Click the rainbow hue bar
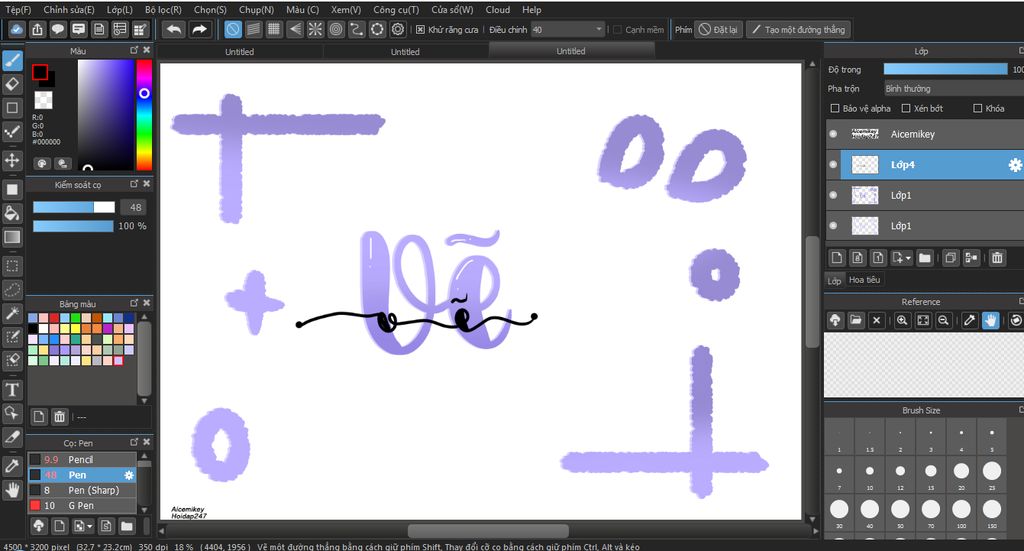 pos(144,115)
